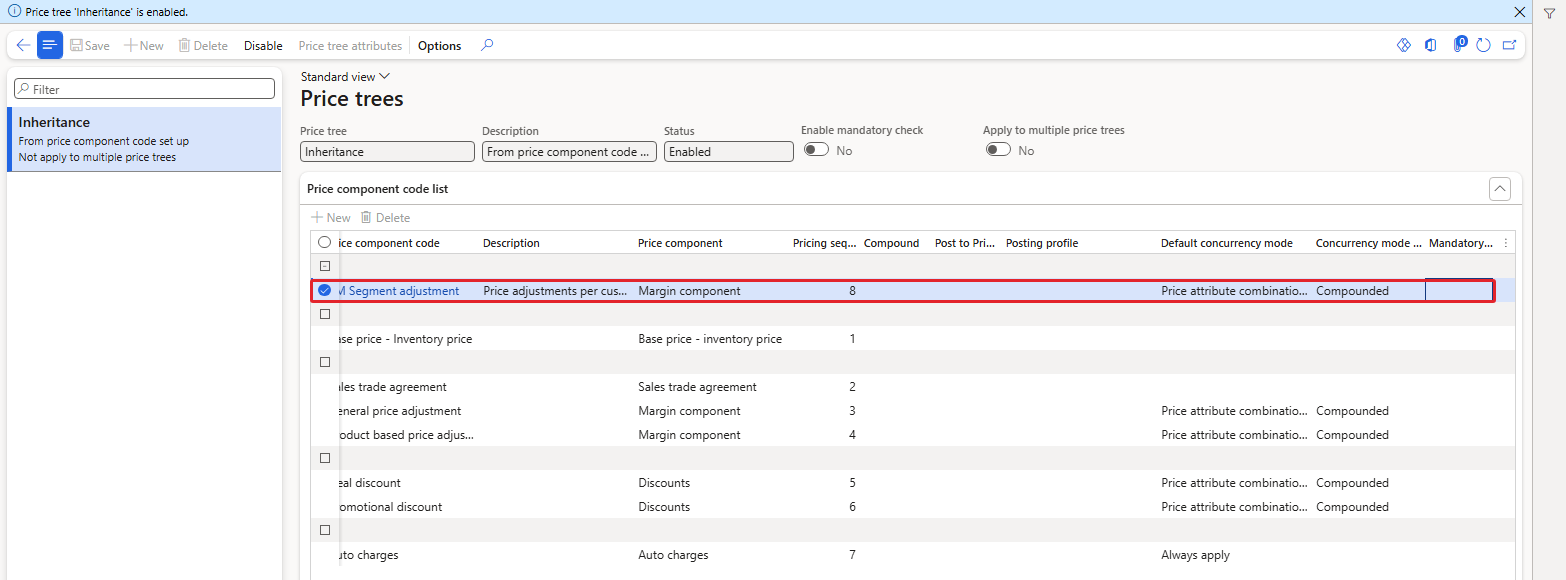The height and width of the screenshot is (580, 1566).
Task: Select the Product based price adjustment row
Action: pyautogui.click(x=912, y=435)
